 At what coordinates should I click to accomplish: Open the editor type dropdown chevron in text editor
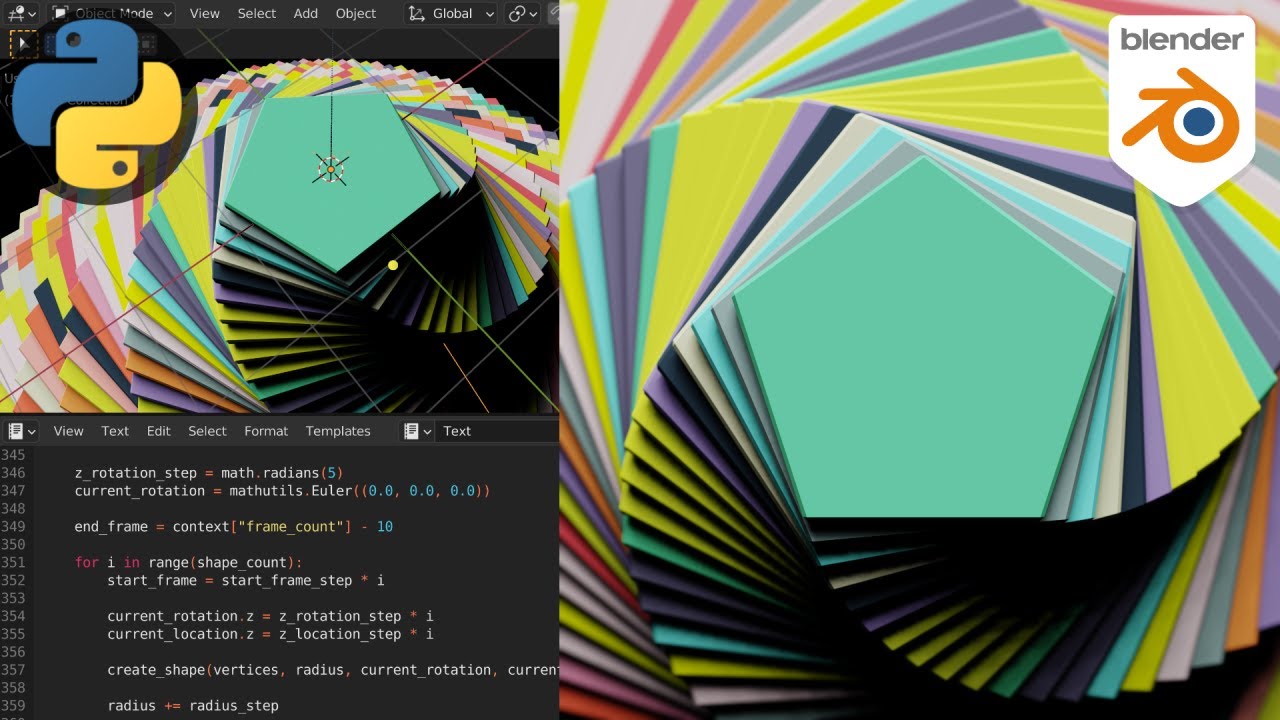30,430
